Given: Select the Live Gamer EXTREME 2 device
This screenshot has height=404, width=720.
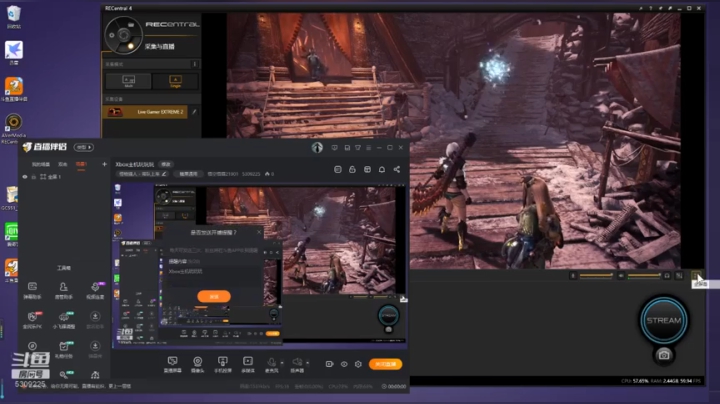Looking at the screenshot, I should coord(145,112).
